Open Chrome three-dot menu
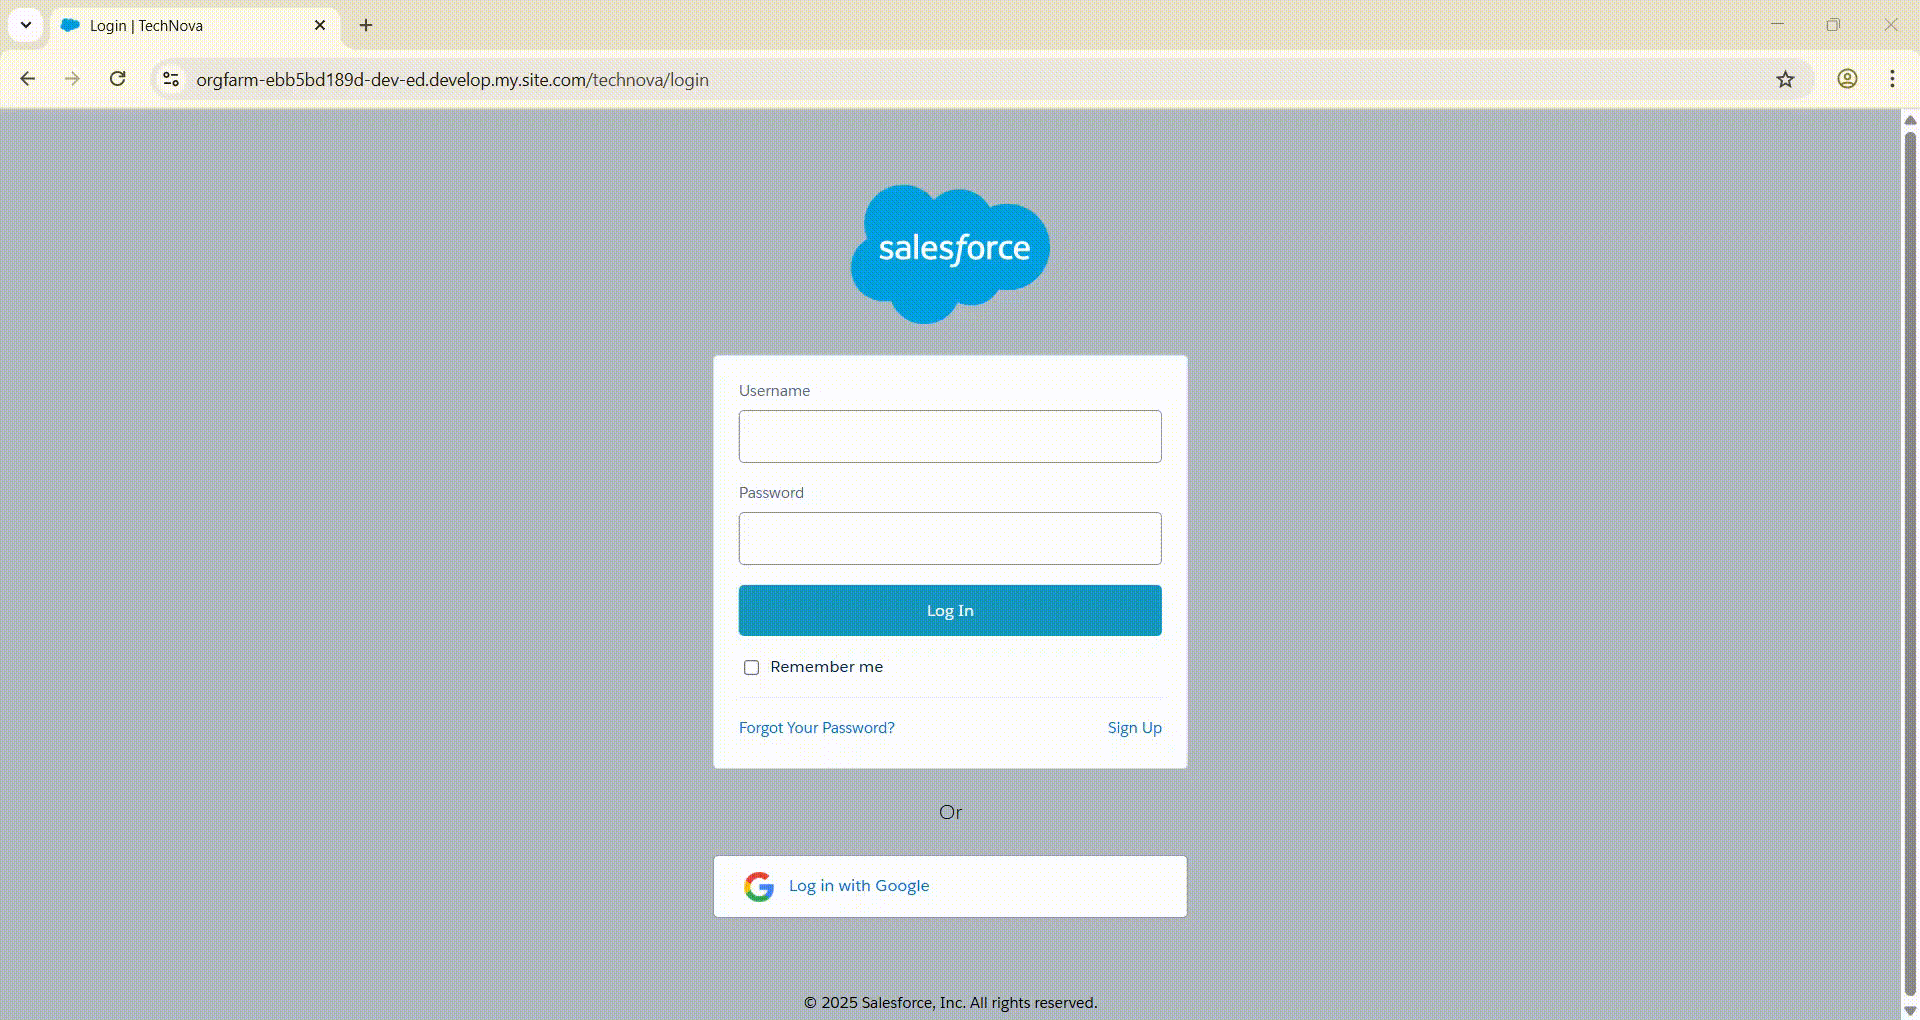This screenshot has height=1020, width=1920. pos(1892,80)
